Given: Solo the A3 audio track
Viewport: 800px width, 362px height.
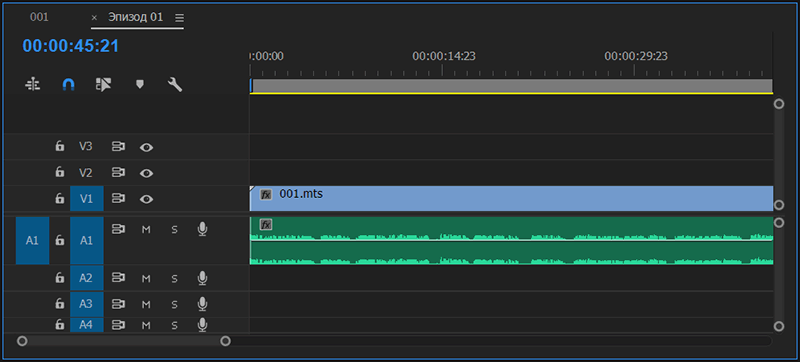Looking at the screenshot, I should click(x=174, y=304).
